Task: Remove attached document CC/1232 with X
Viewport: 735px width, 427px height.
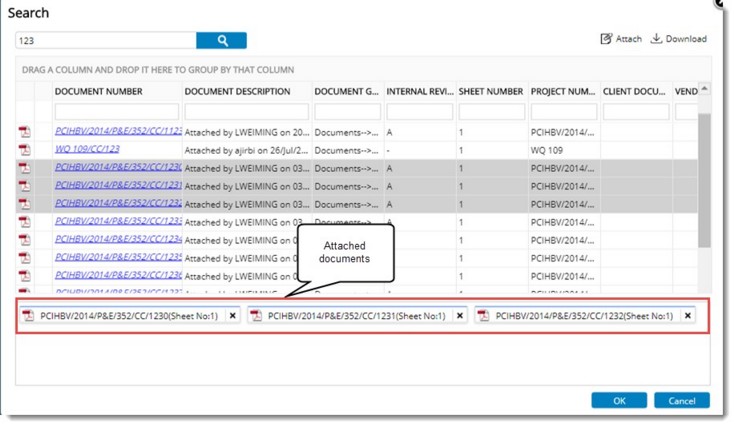Action: [688, 315]
